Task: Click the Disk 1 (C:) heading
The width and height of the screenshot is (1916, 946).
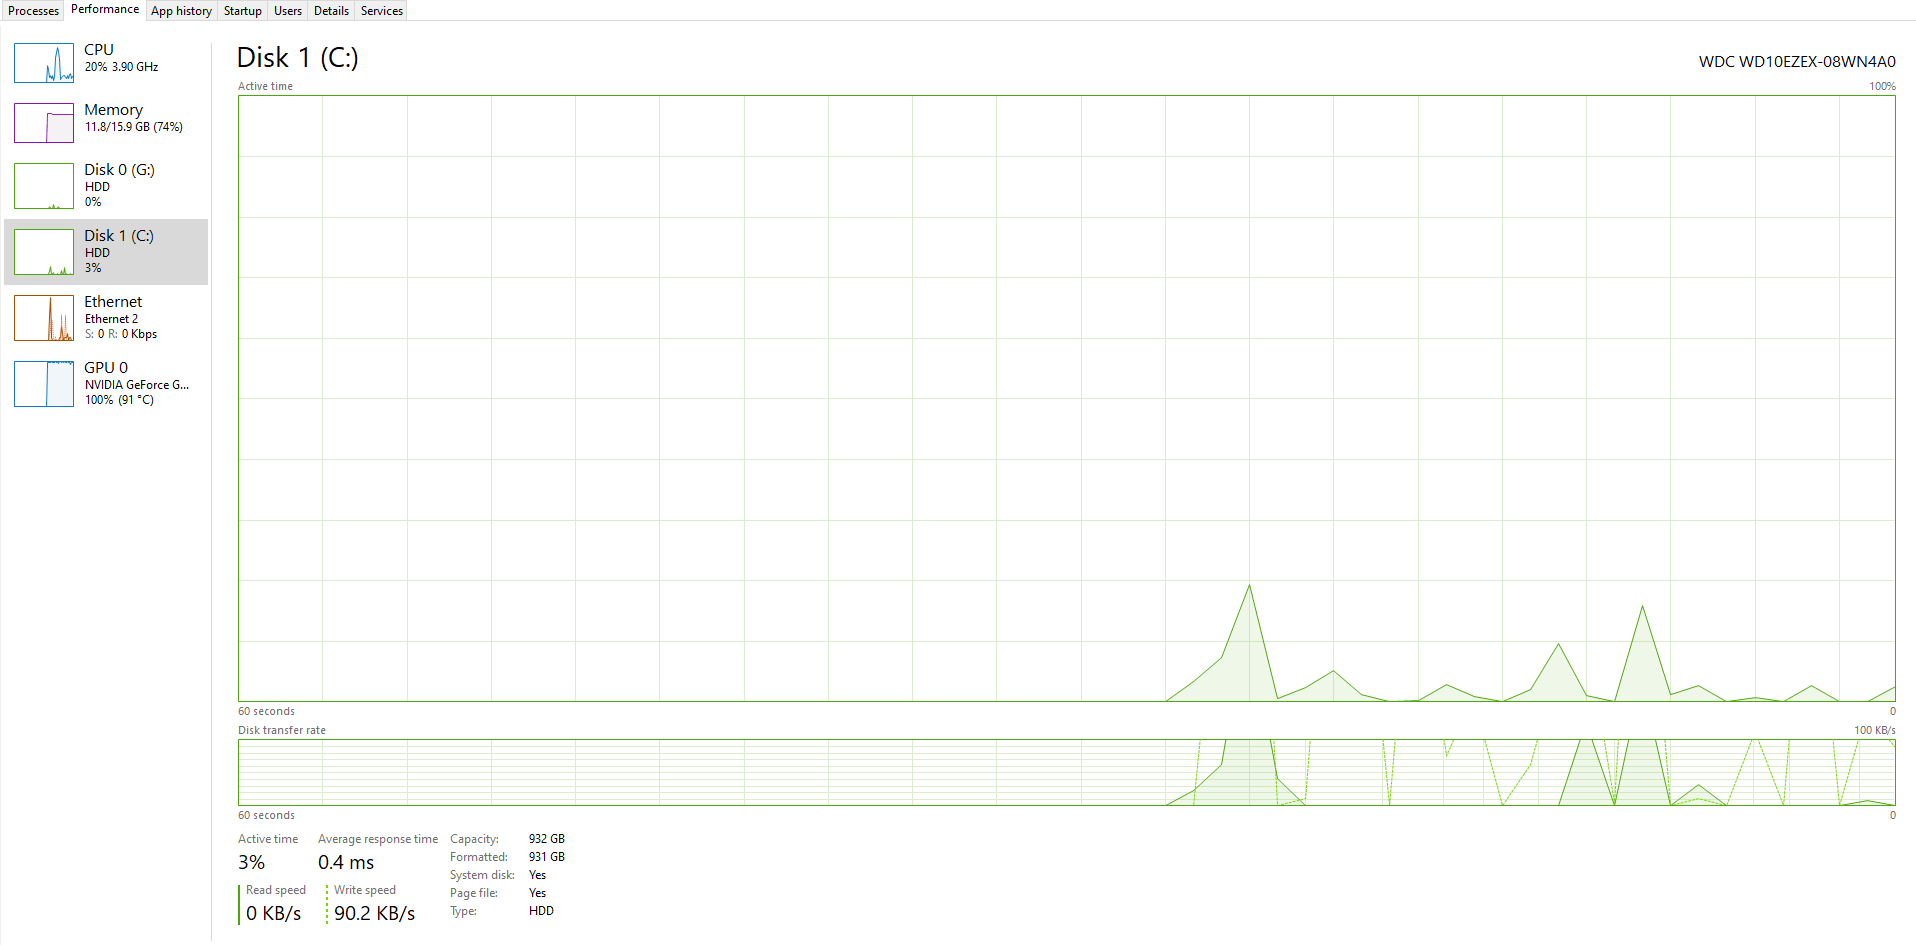Action: click(297, 58)
